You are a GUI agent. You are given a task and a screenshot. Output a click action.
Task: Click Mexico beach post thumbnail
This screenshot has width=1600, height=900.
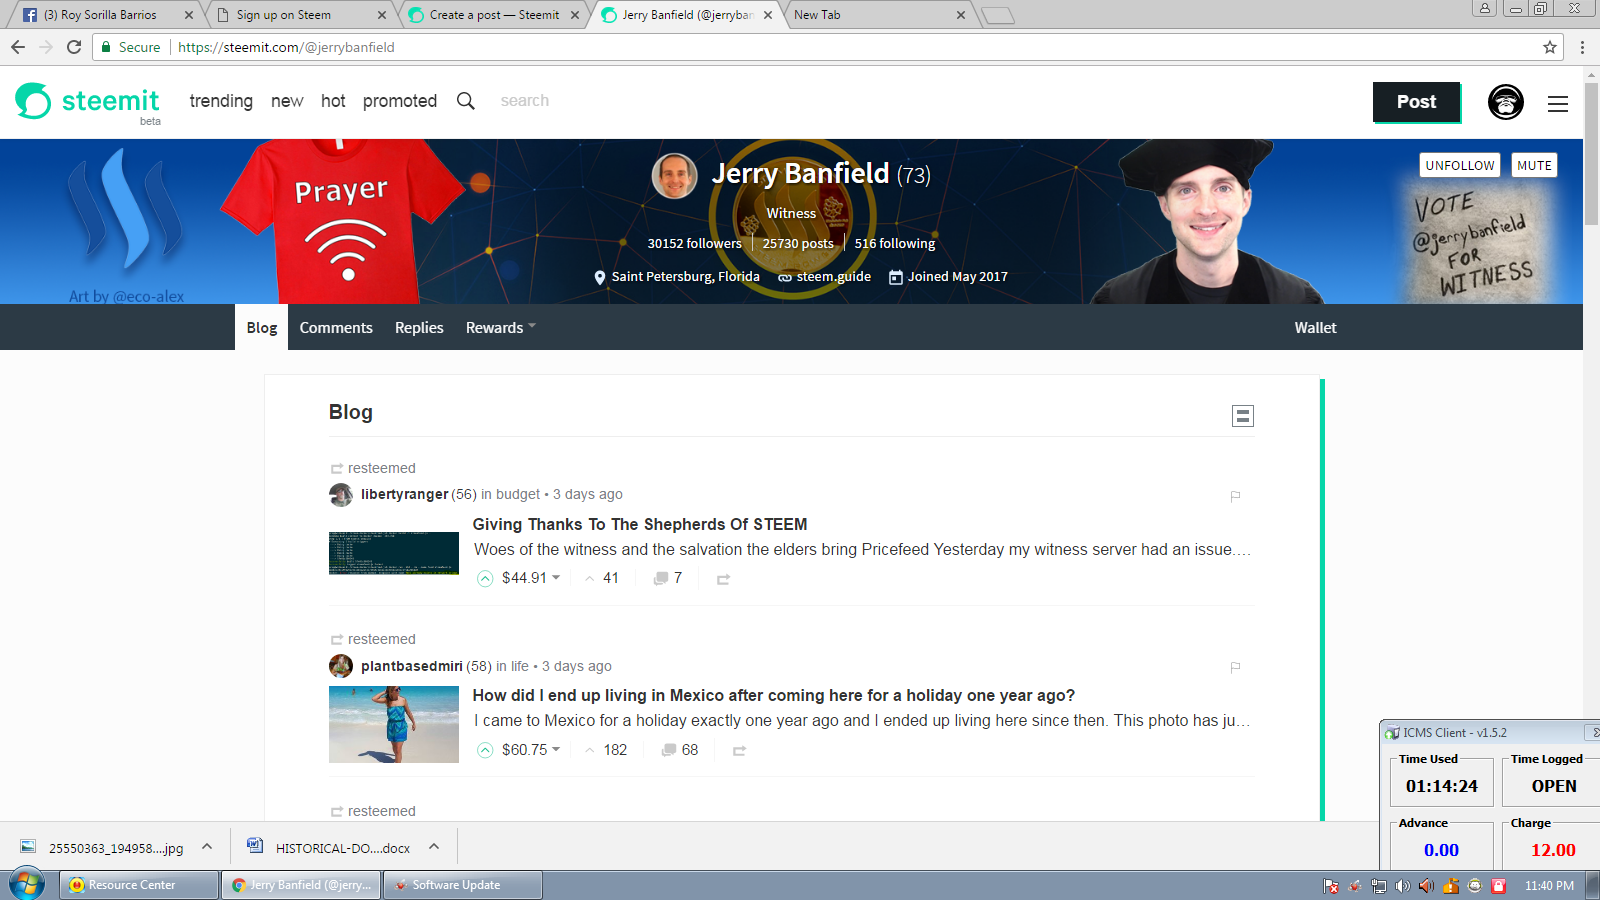[x=394, y=724]
